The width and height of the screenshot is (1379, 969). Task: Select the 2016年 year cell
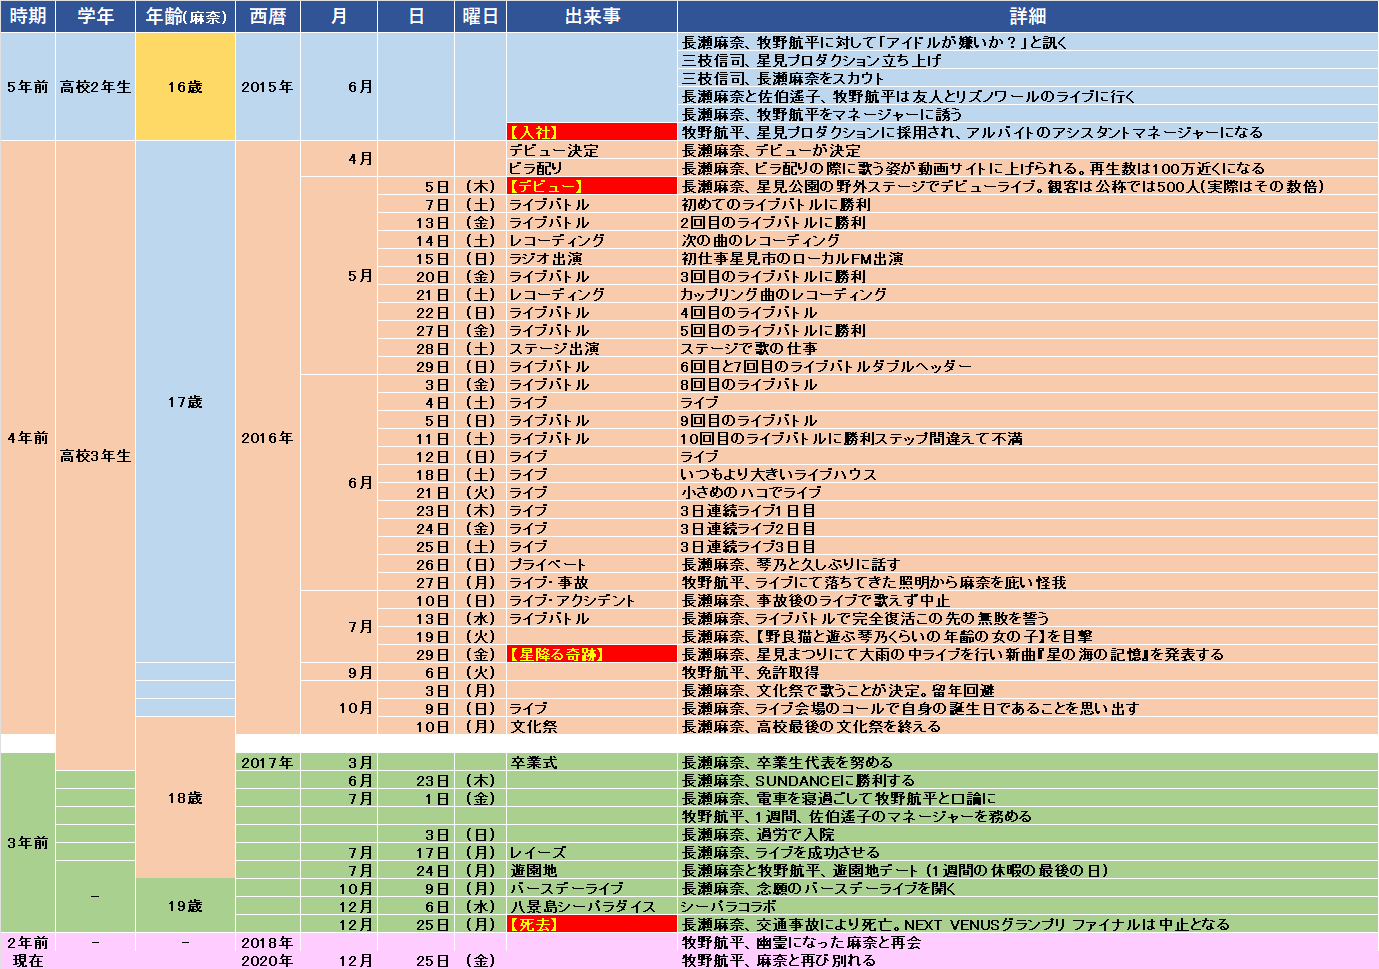coord(267,437)
